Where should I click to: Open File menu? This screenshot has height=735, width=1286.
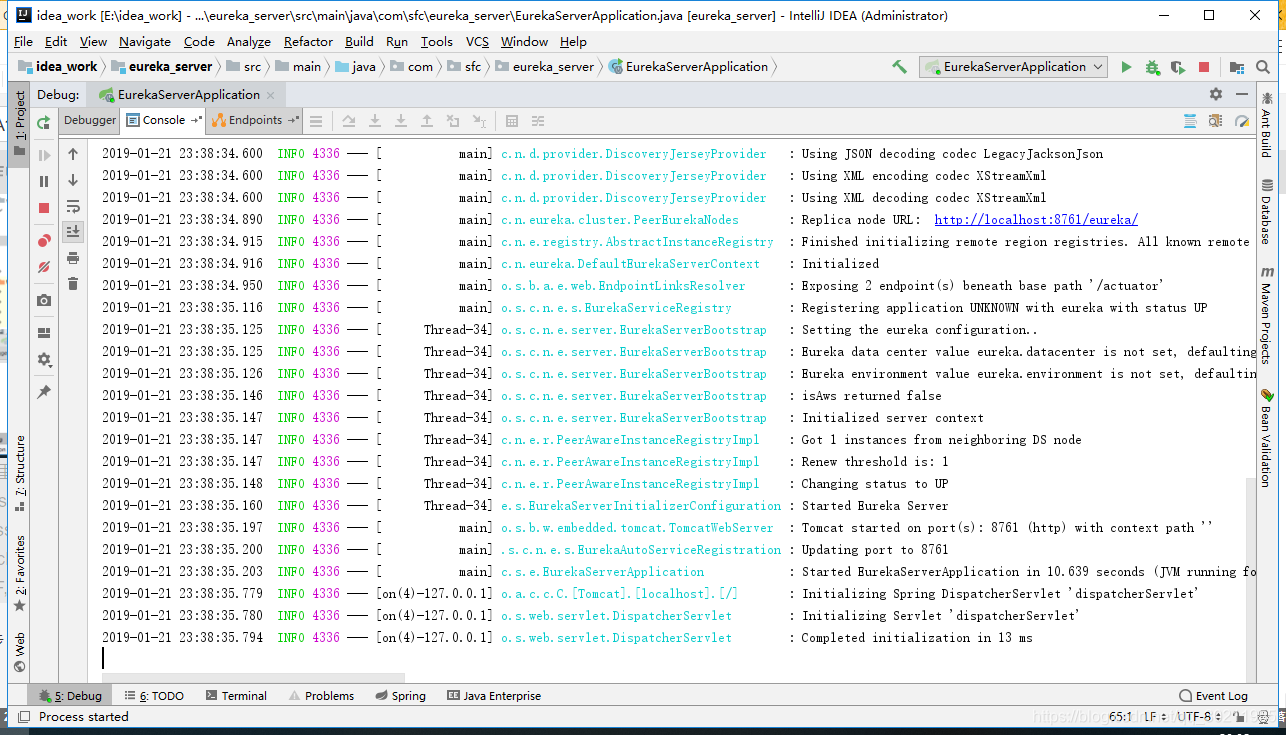[23, 41]
